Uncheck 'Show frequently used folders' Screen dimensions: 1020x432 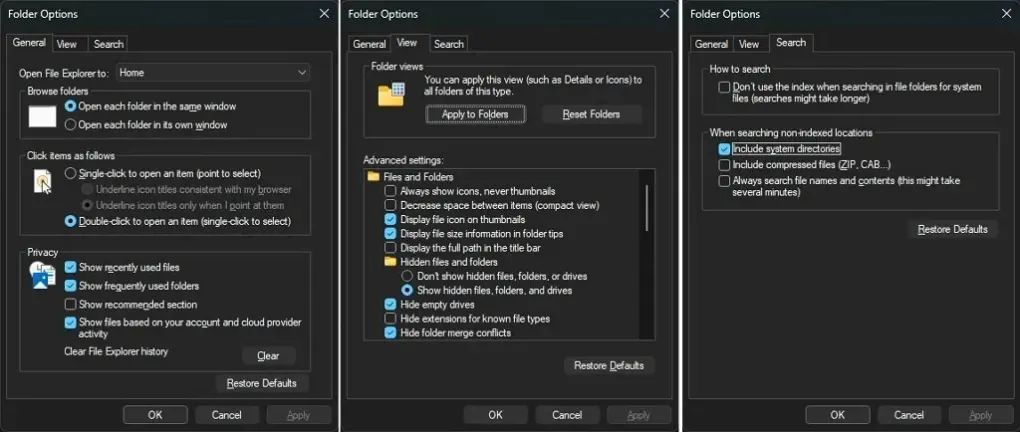pos(70,286)
